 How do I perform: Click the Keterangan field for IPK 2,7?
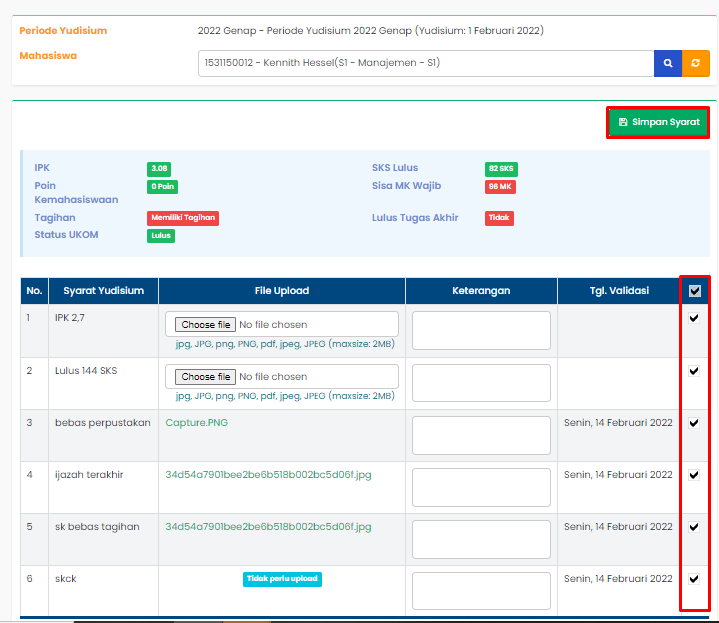(481, 331)
